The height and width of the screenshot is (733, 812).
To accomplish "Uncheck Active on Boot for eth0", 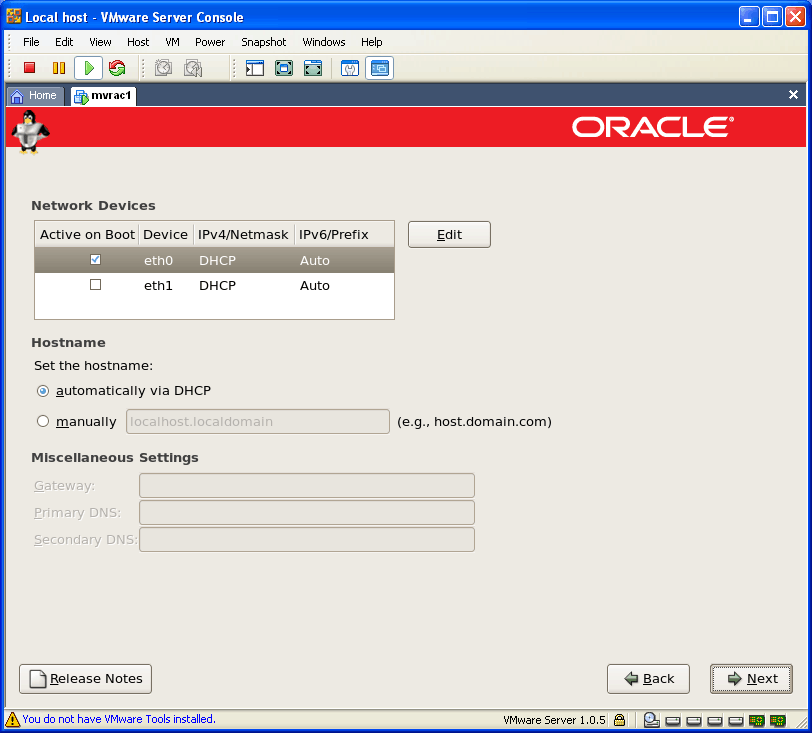I will pos(95,260).
